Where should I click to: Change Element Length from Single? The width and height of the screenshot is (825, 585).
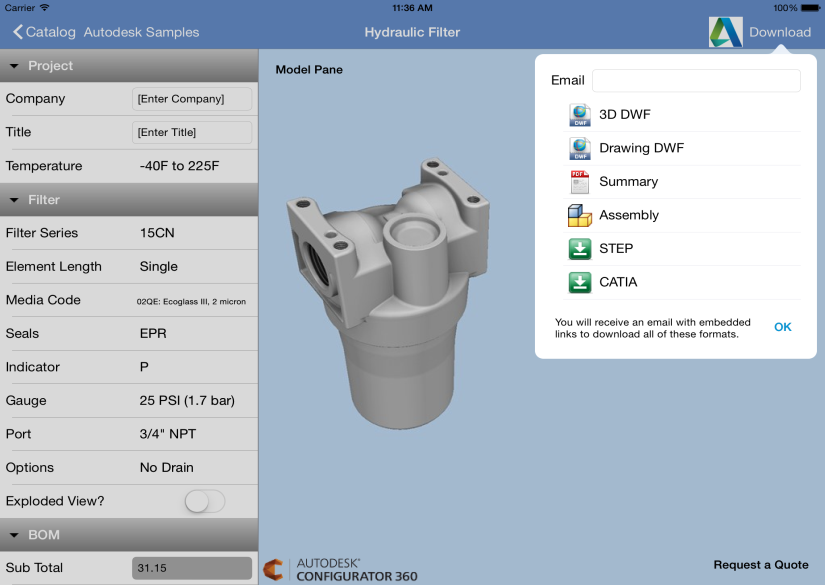pyautogui.click(x=159, y=267)
